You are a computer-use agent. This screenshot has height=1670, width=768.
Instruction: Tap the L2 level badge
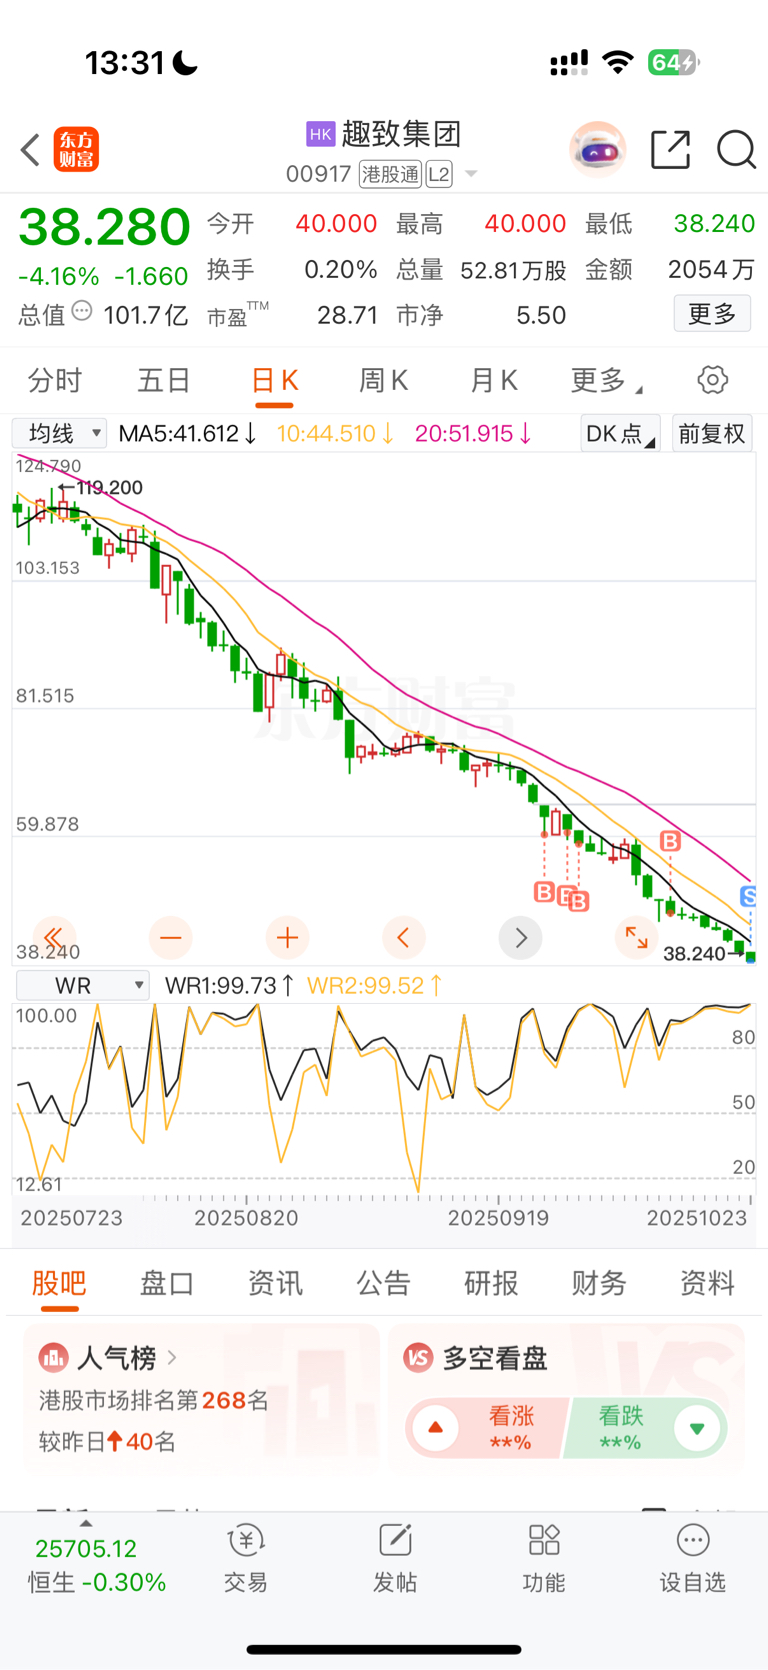pos(438,175)
